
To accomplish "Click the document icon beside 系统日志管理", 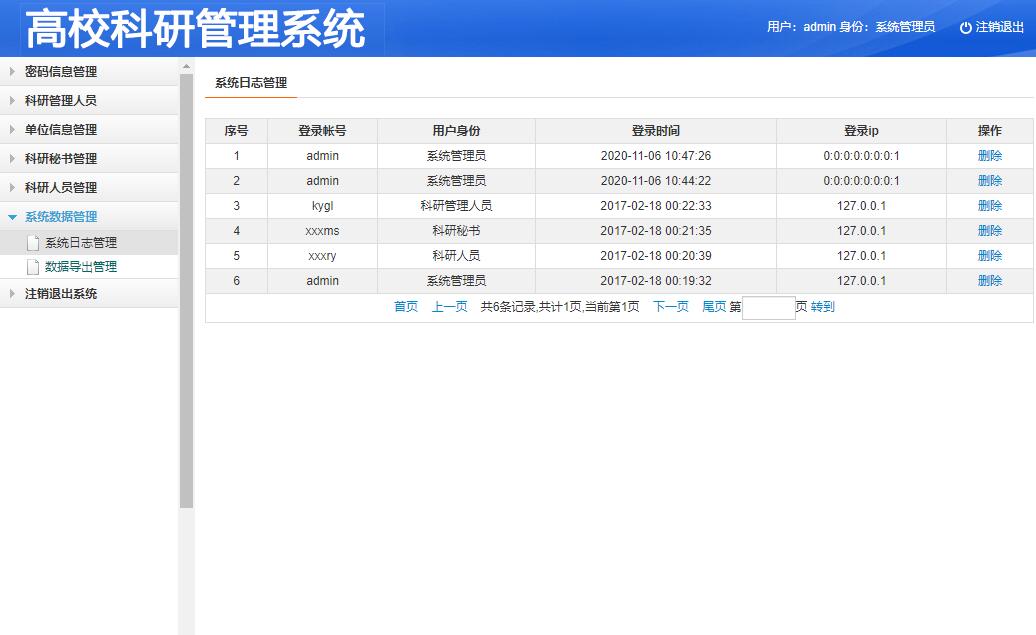I will (33, 241).
